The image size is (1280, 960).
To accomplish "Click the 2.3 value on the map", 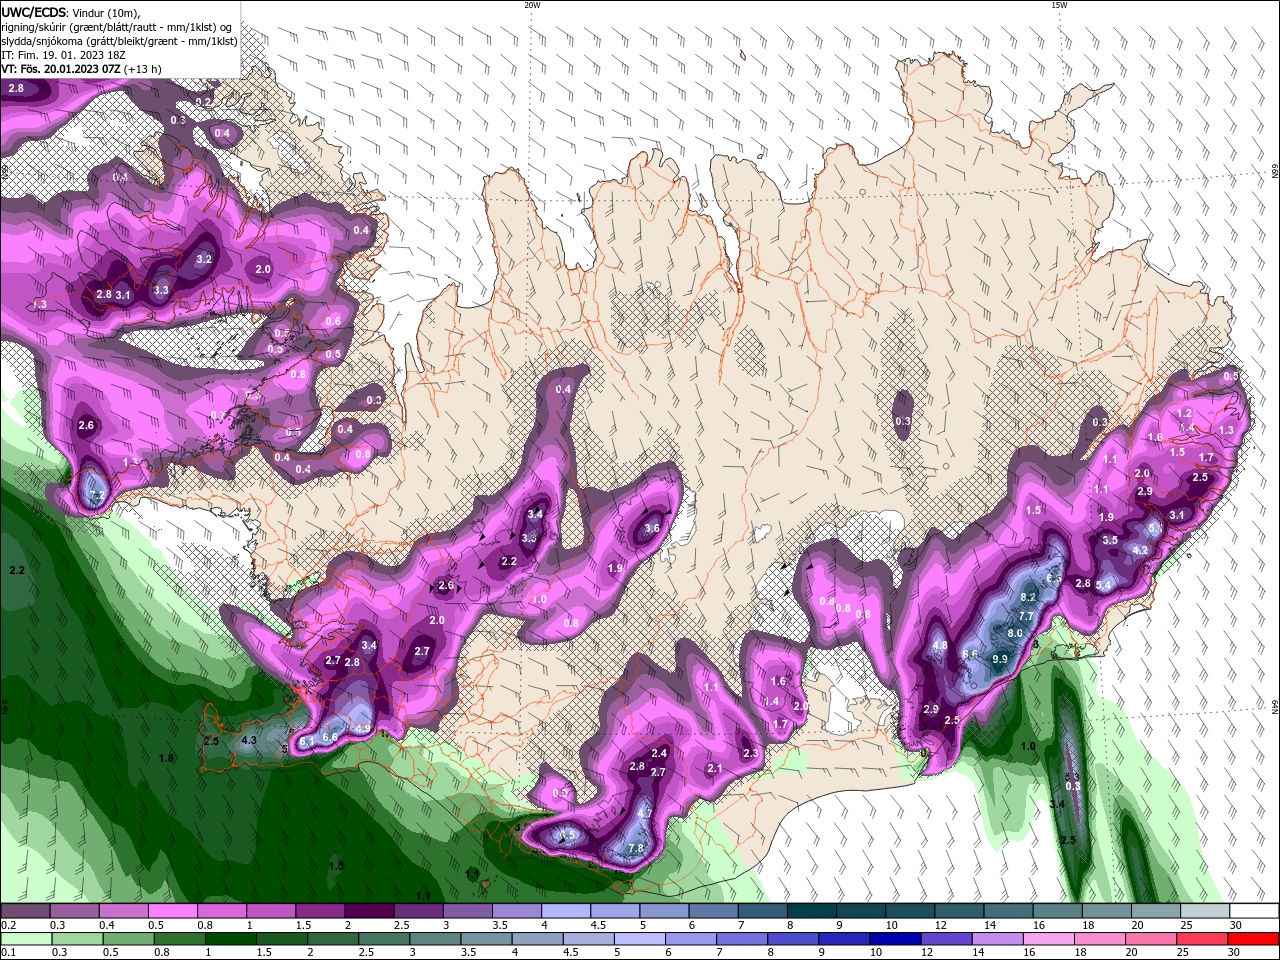I will (x=750, y=753).
